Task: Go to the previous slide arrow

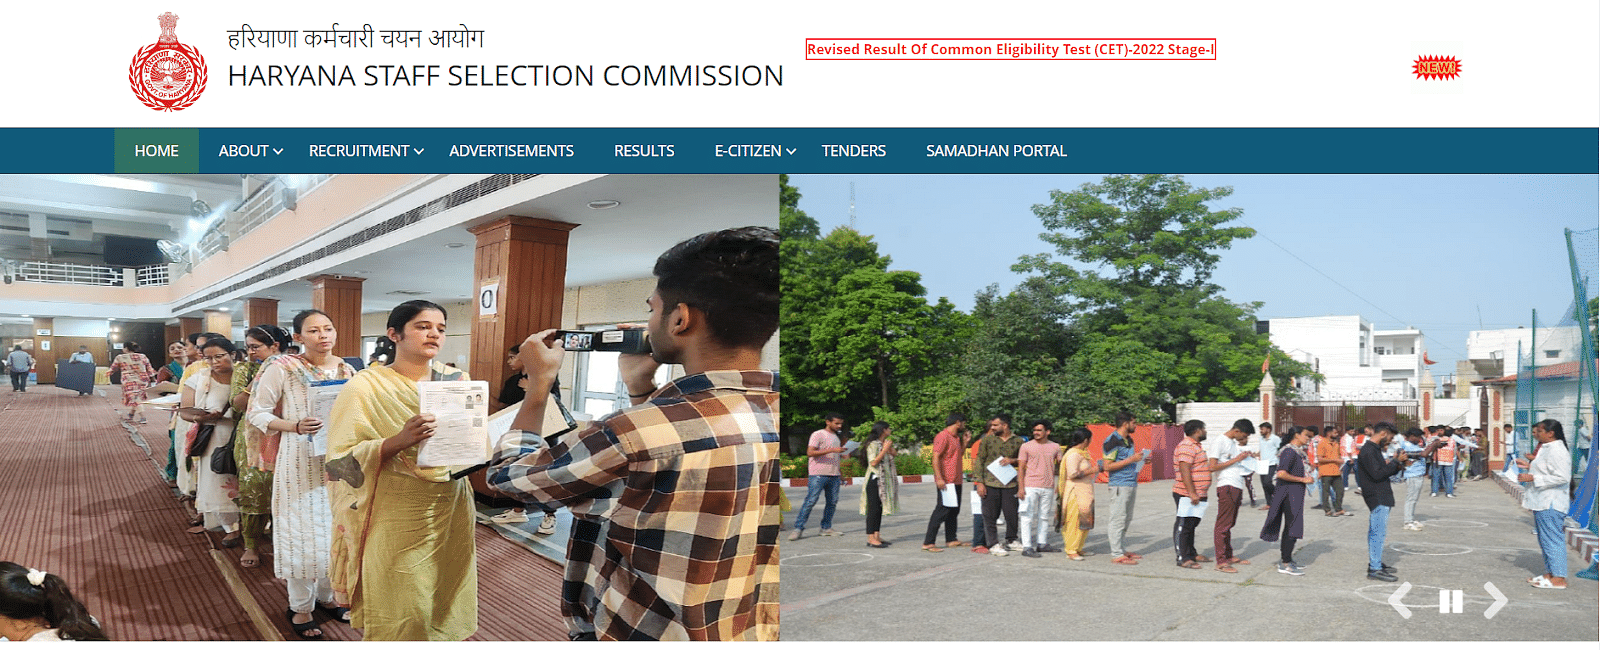Action: click(1401, 600)
